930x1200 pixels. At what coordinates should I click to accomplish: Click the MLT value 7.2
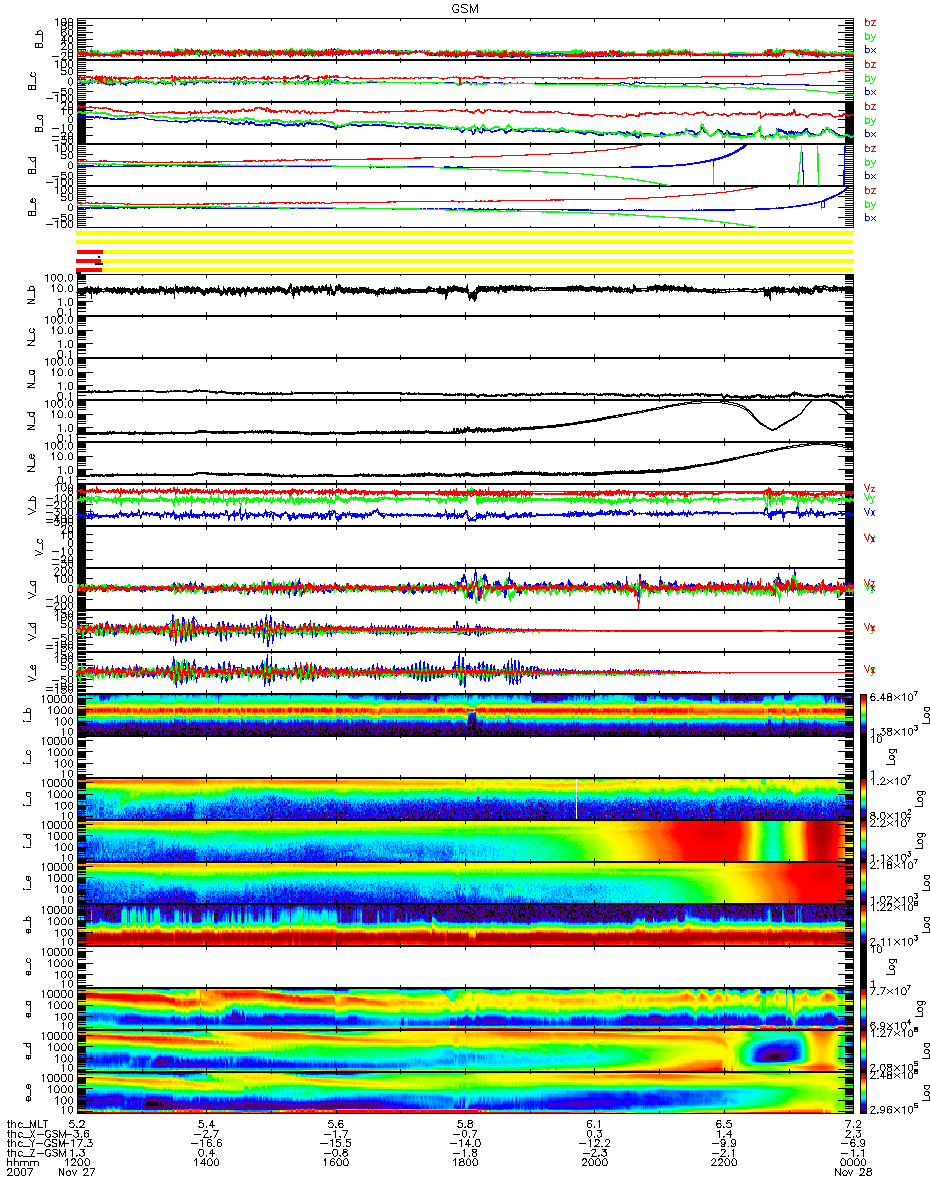pos(853,1125)
